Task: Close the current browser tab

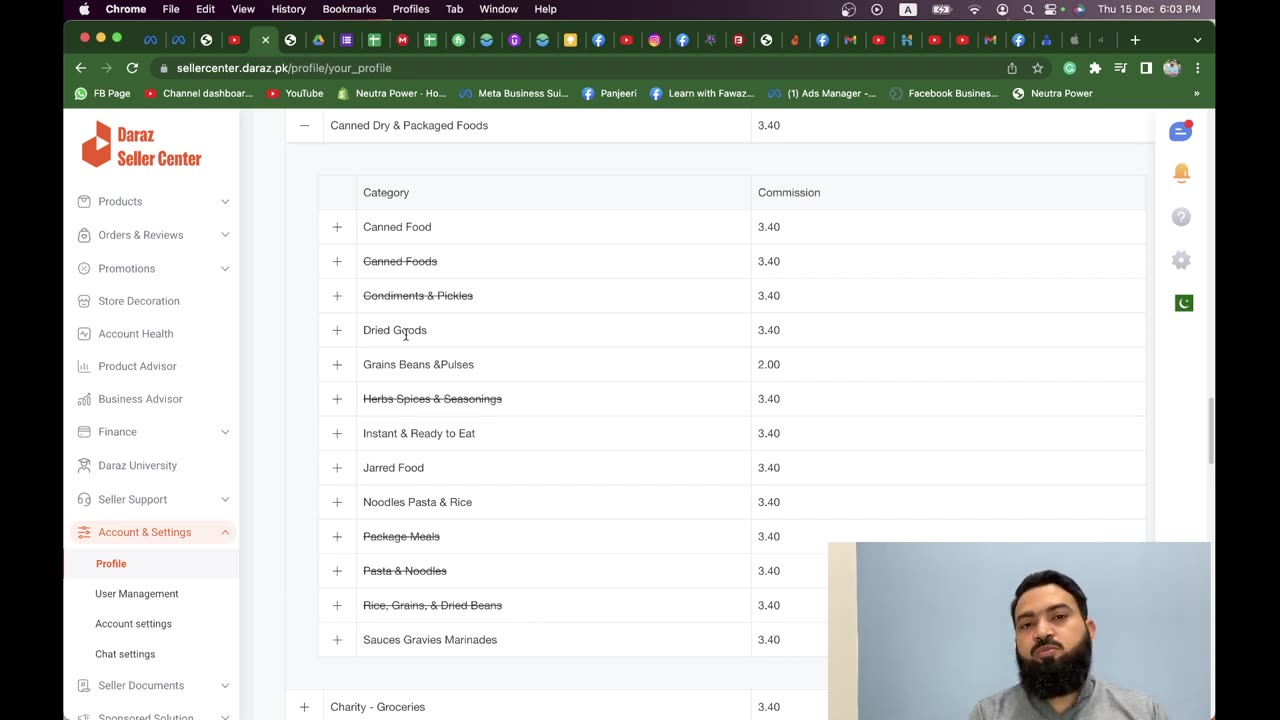Action: [x=265, y=40]
